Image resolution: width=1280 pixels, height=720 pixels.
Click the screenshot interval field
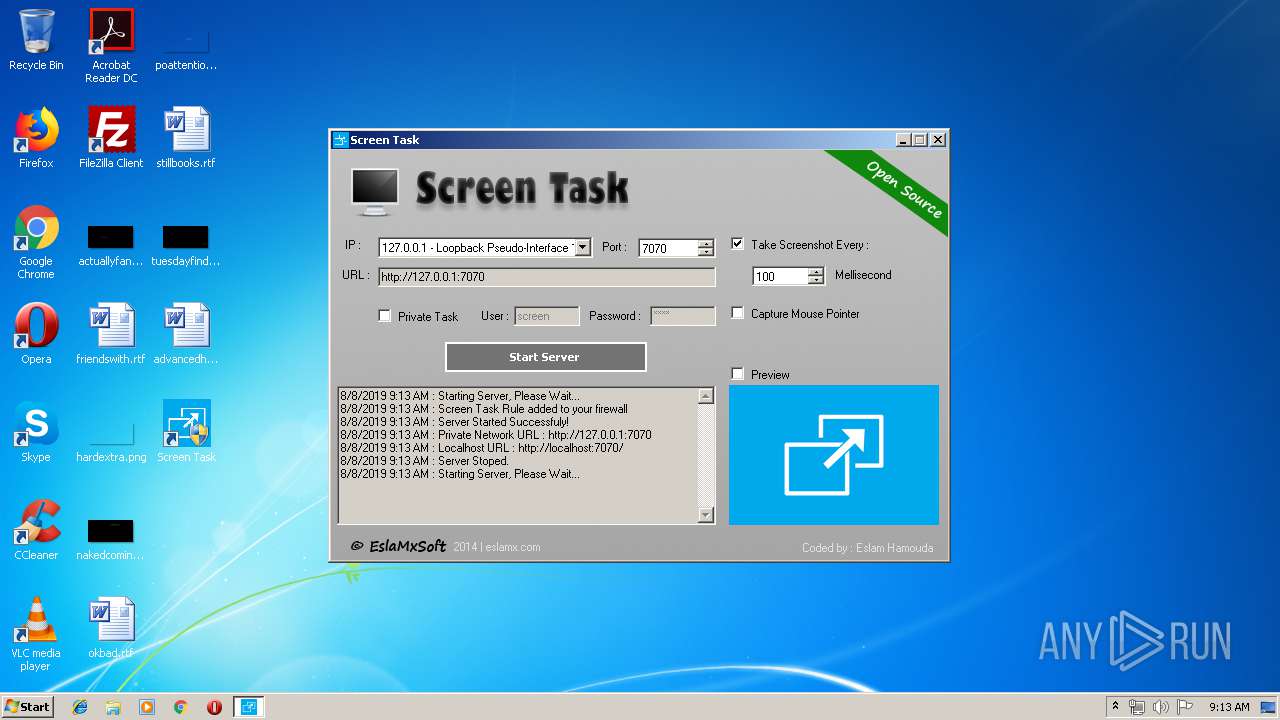point(780,276)
